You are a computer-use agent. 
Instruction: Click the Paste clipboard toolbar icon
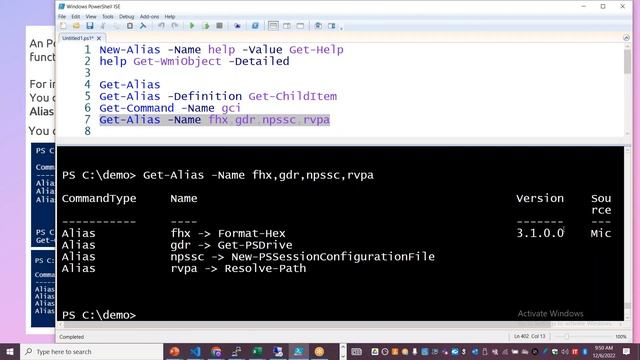click(130, 26)
